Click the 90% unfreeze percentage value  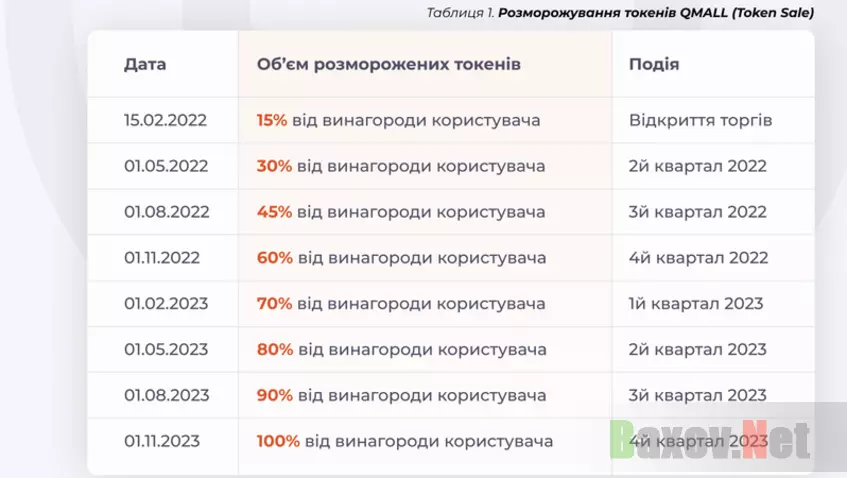(274, 395)
